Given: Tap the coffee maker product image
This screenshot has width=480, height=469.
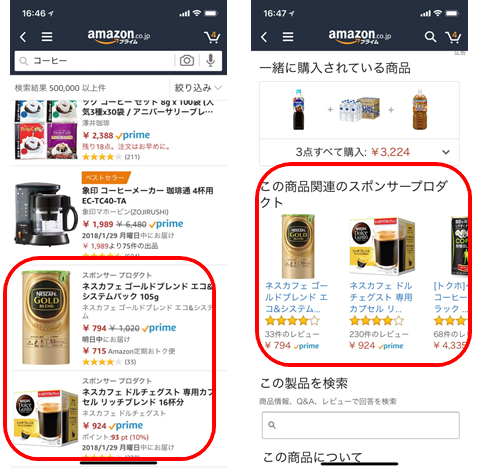Looking at the screenshot, I should click(45, 213).
